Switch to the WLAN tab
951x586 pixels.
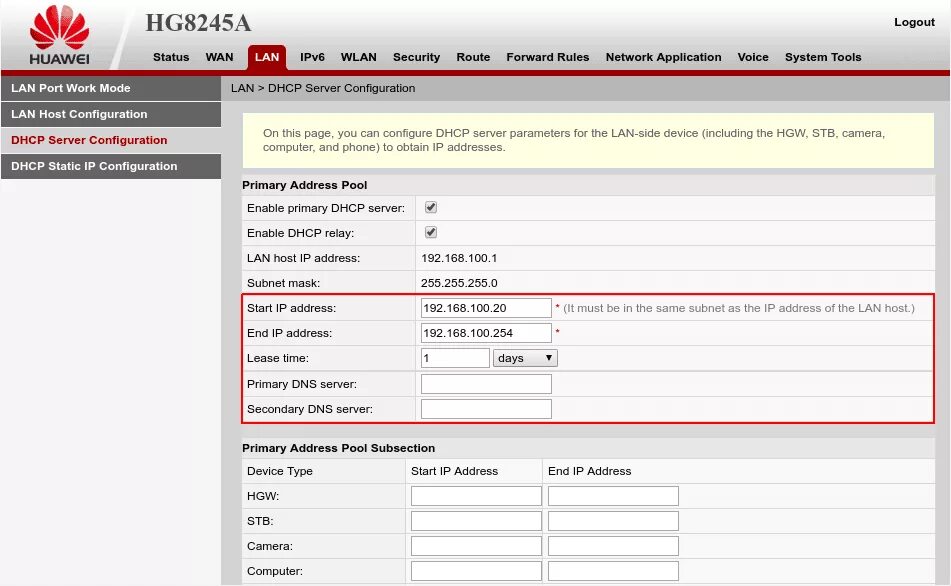(x=358, y=57)
